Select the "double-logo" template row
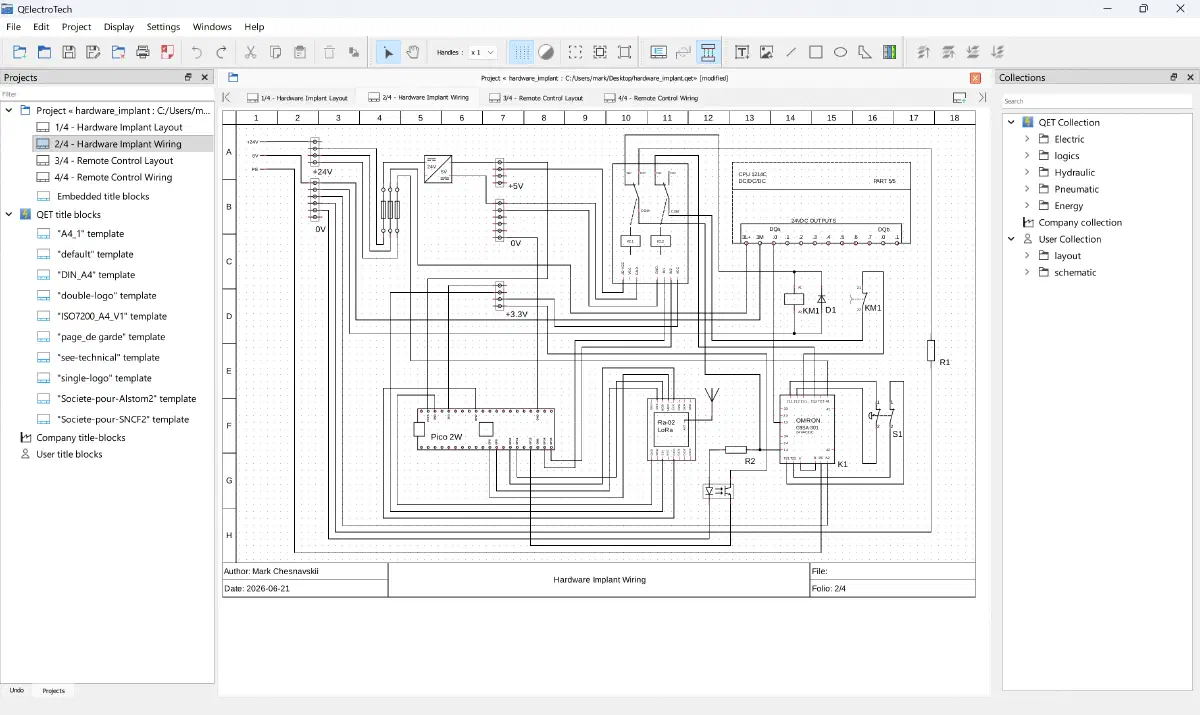The width and height of the screenshot is (1200, 715). click(106, 295)
